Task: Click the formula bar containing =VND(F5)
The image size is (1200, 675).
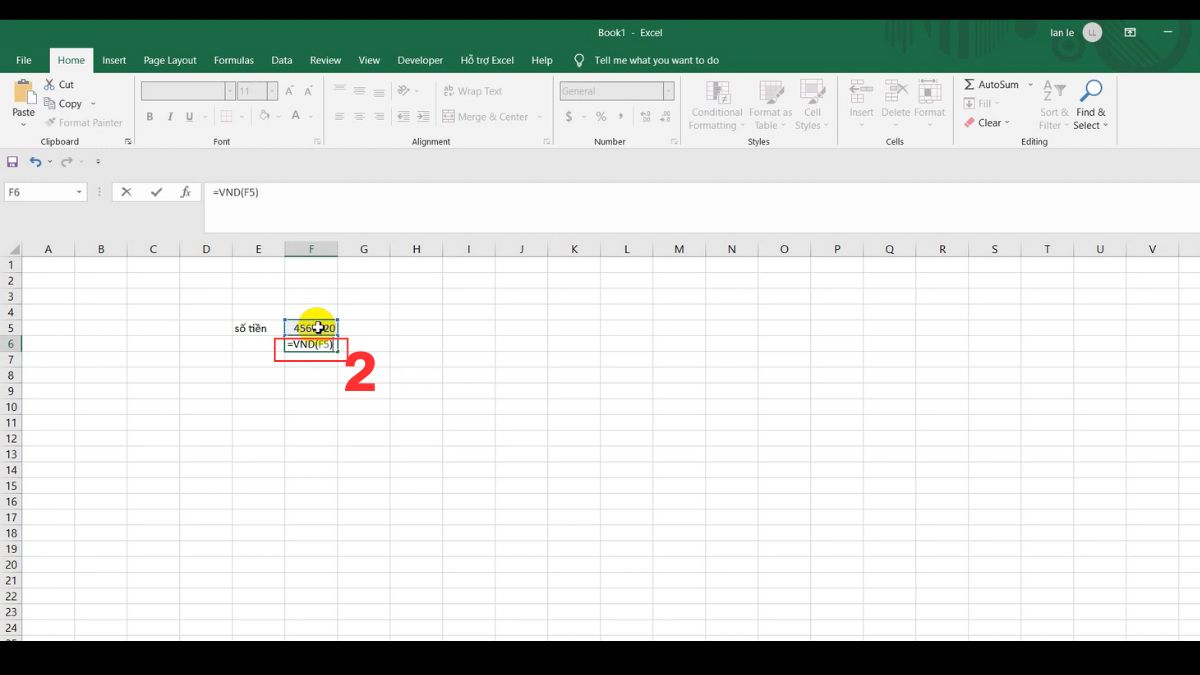Action: pyautogui.click(x=300, y=191)
